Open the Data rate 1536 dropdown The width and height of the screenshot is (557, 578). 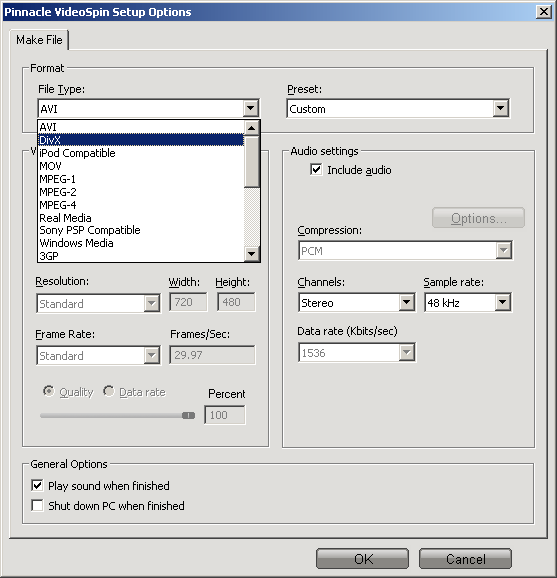[x=357, y=353]
